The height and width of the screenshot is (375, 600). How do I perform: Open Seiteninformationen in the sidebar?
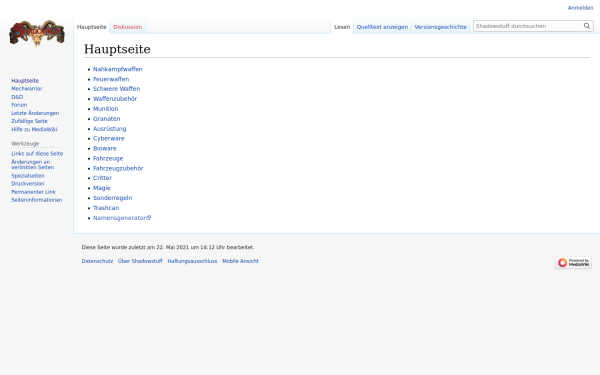tap(37, 200)
